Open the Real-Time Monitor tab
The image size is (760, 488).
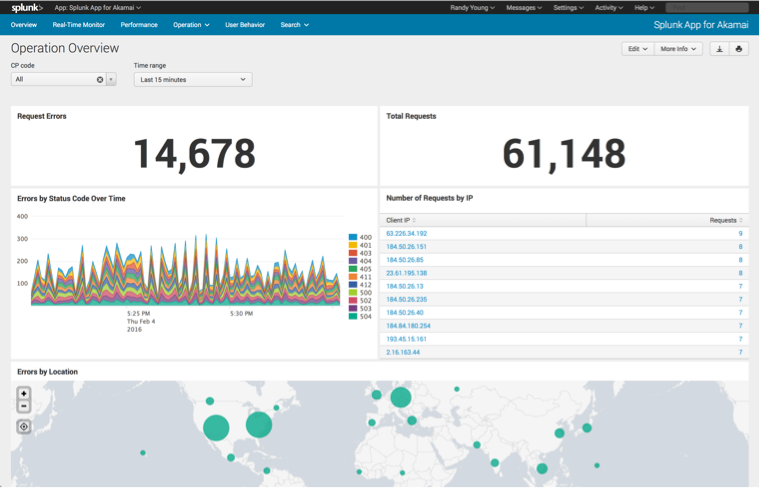pyautogui.click(x=79, y=25)
